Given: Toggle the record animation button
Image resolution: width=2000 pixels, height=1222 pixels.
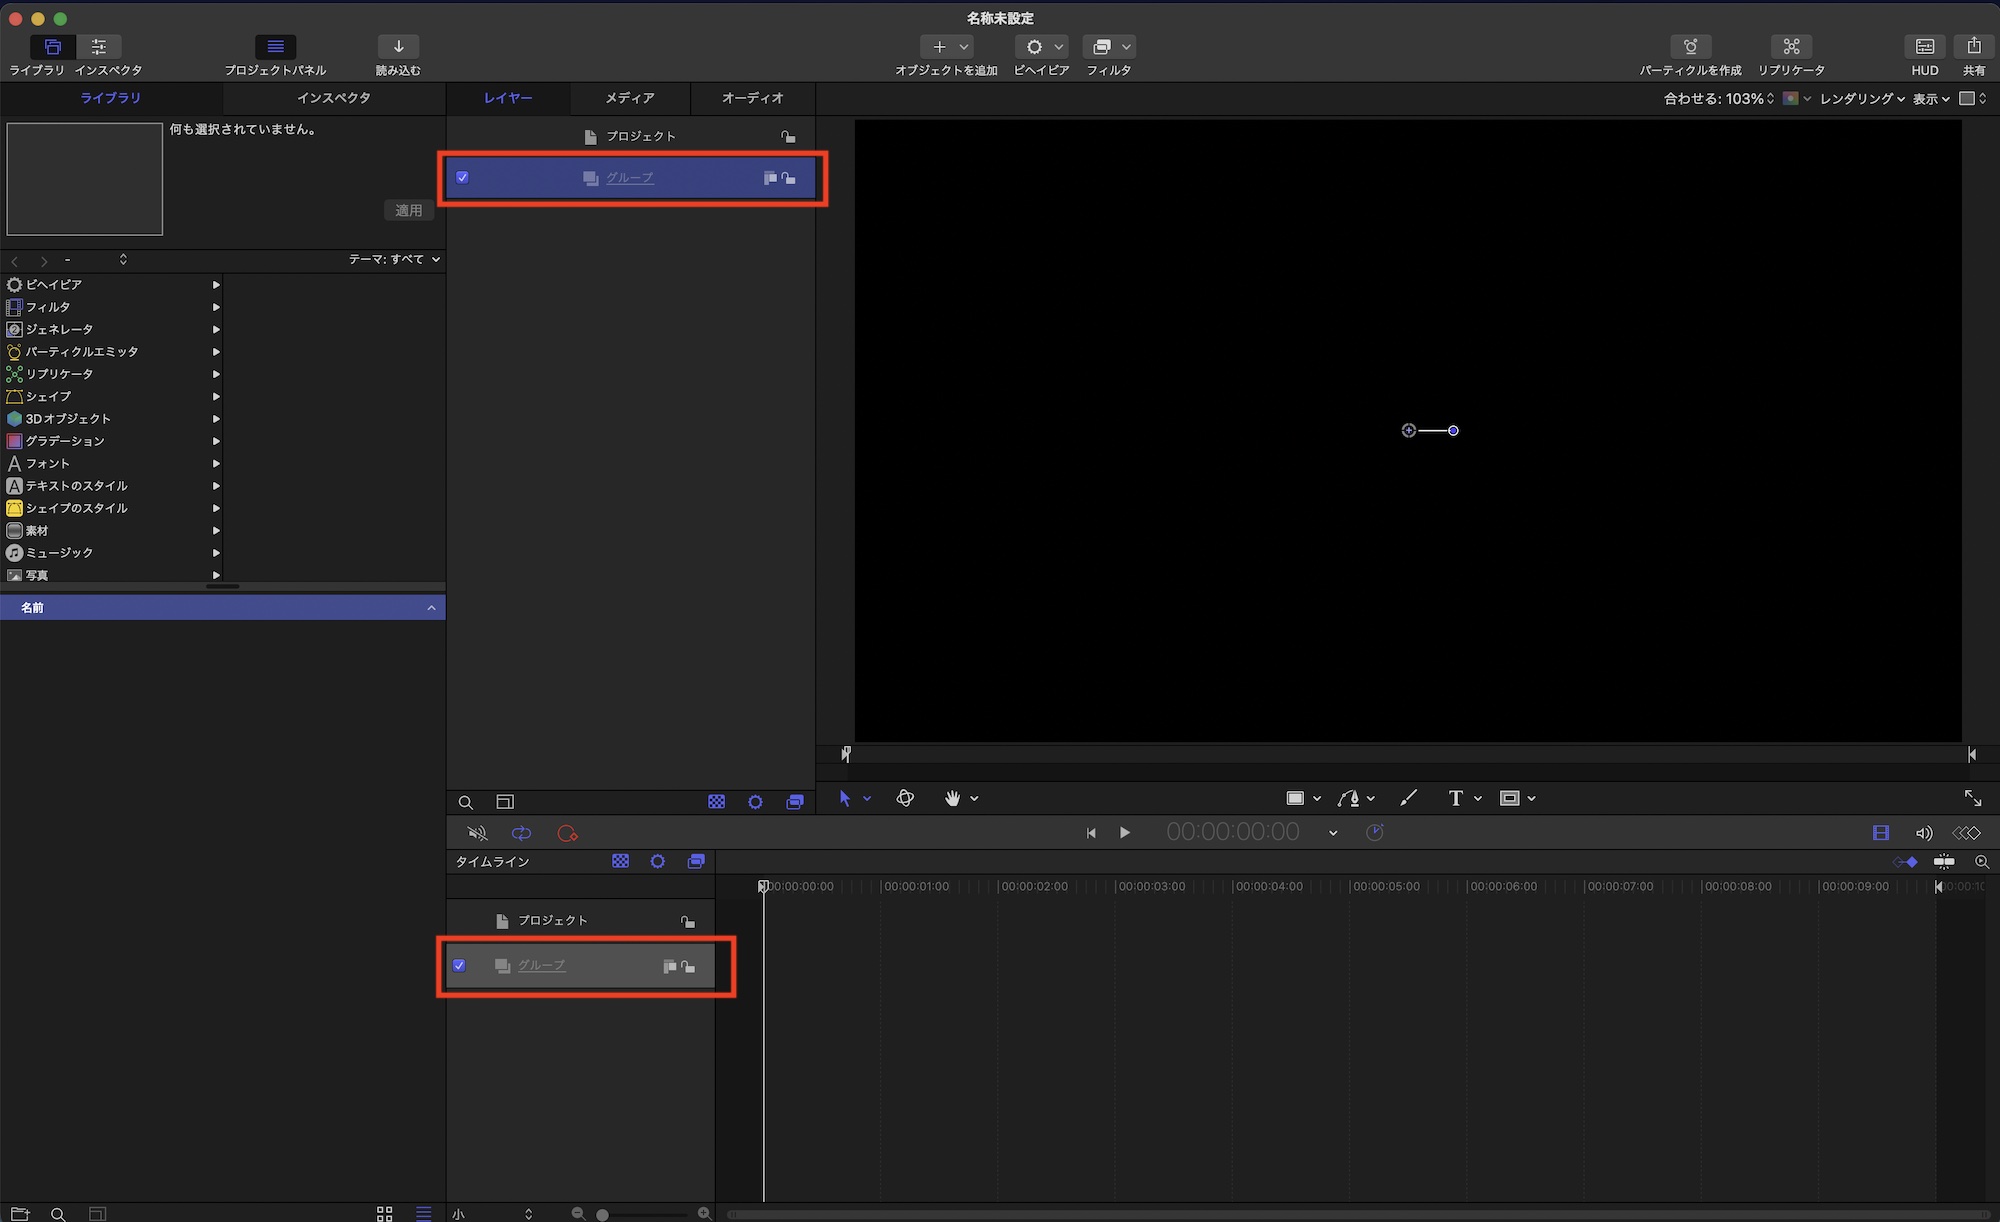Looking at the screenshot, I should (567, 833).
